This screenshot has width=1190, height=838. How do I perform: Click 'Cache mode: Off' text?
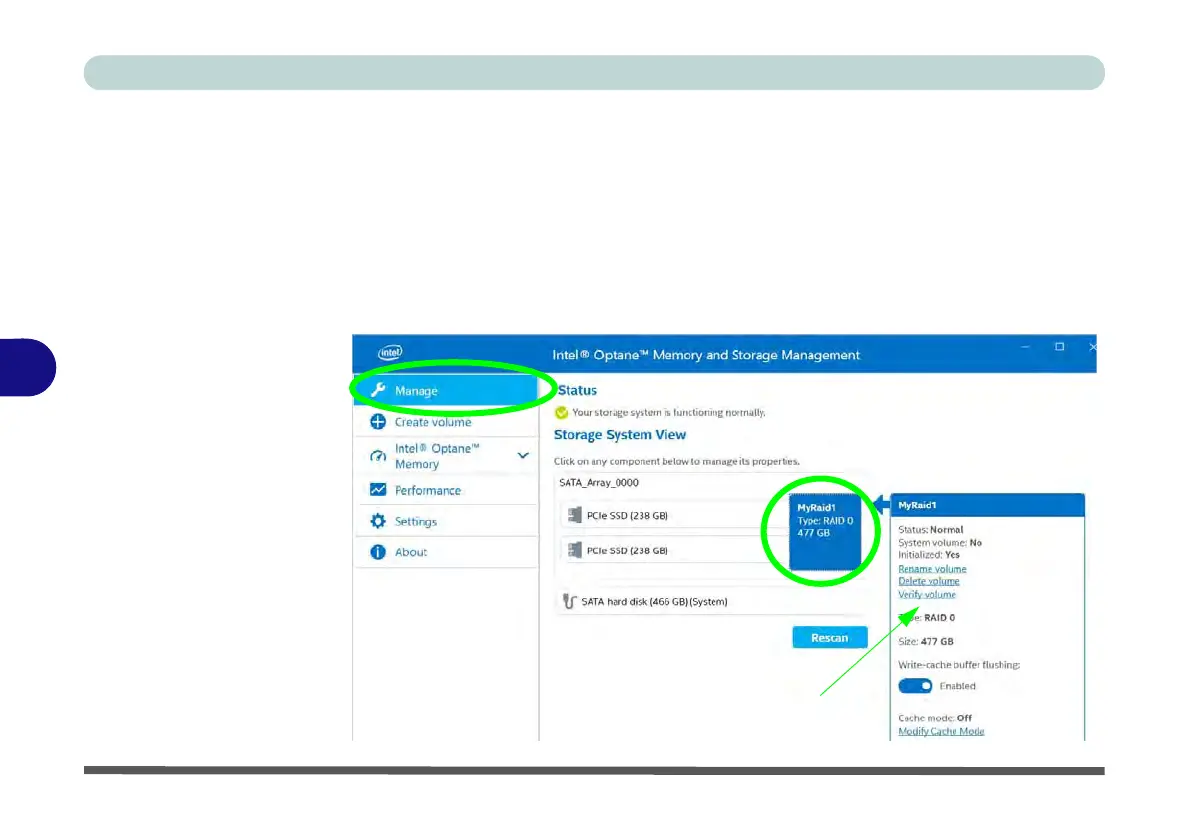coord(935,717)
